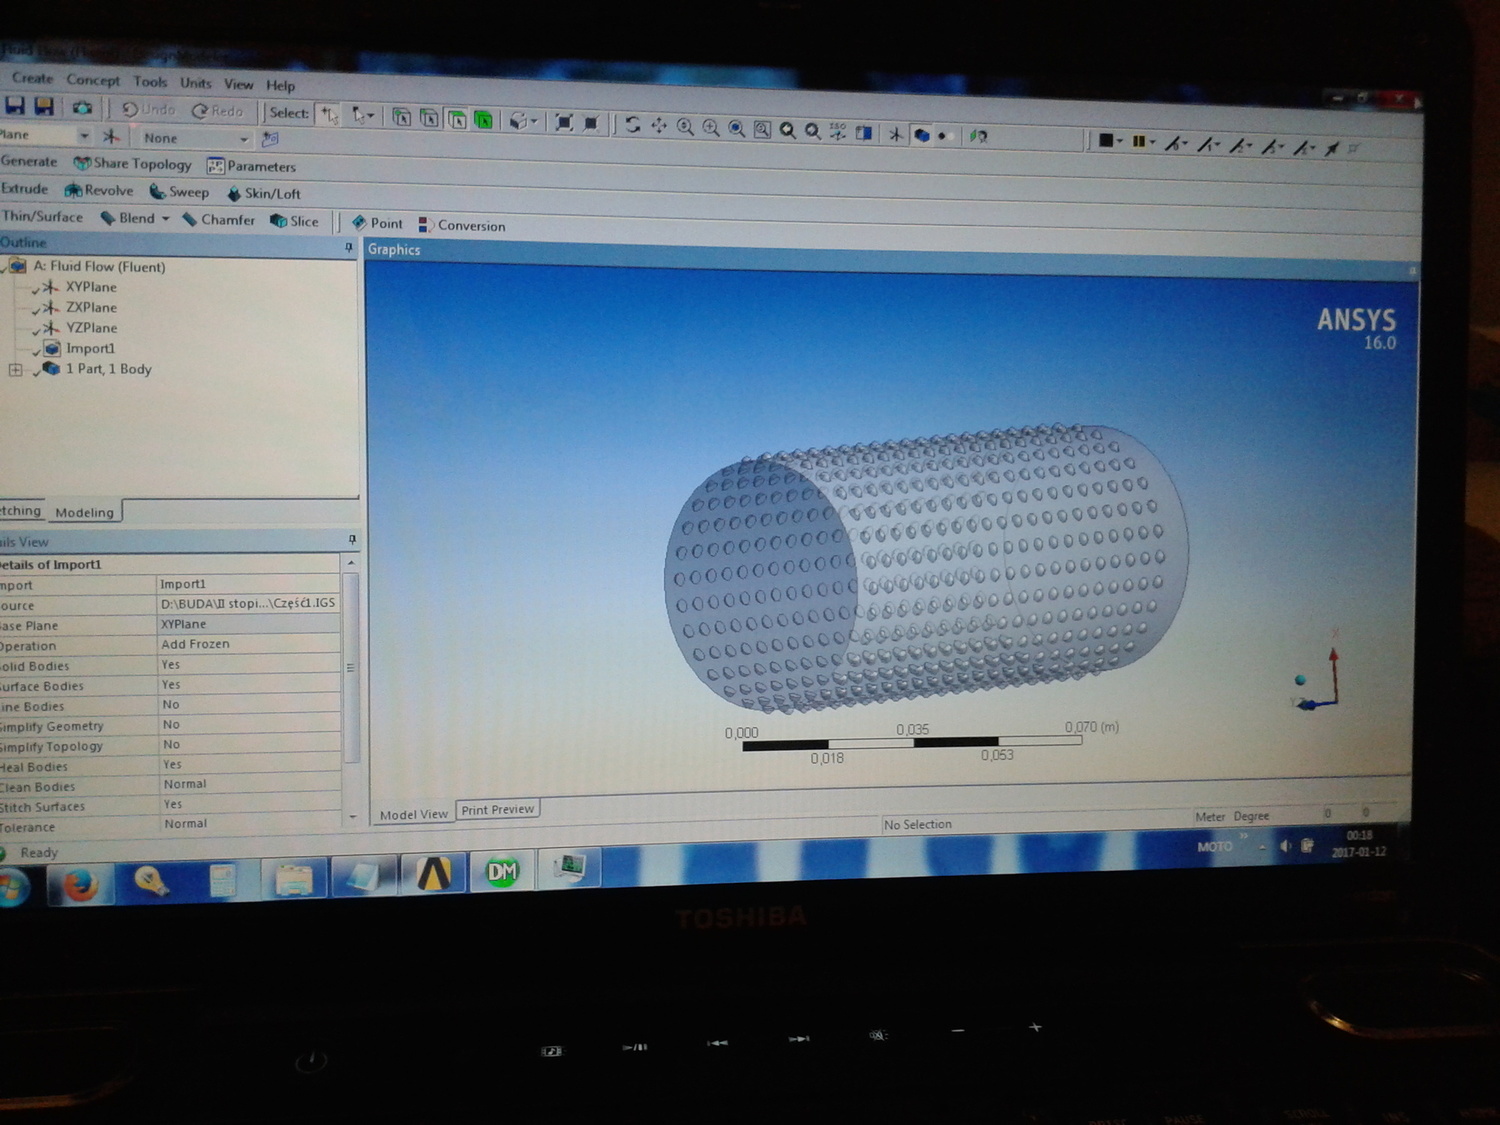Screen dimensions: 1500x1125
Task: Click the Conversion tool
Action: click(462, 225)
